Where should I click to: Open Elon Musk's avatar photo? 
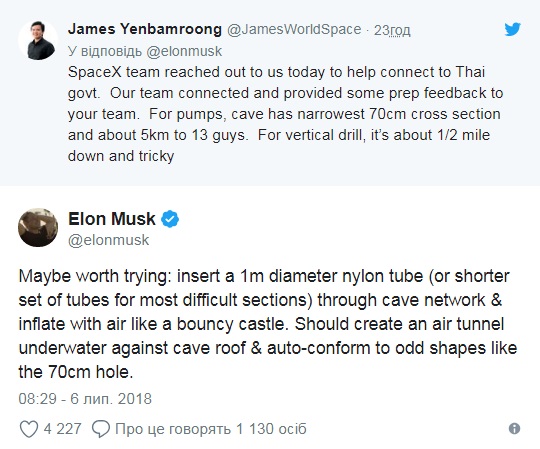point(38,227)
